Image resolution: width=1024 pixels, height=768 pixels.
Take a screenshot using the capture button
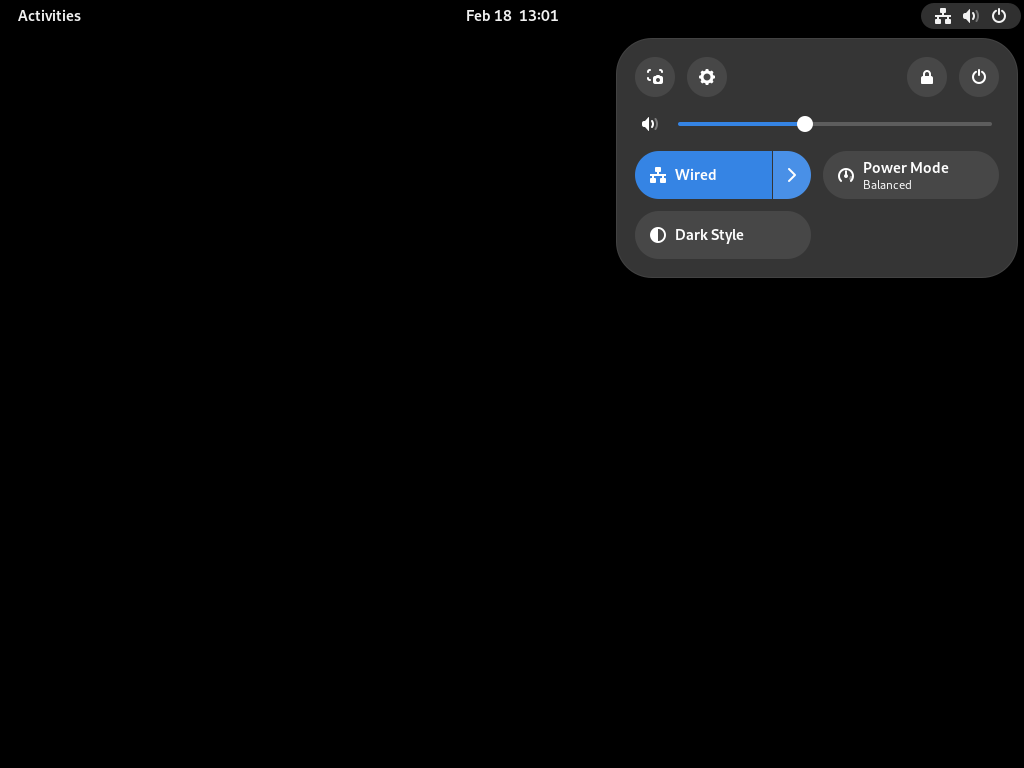tap(654, 77)
